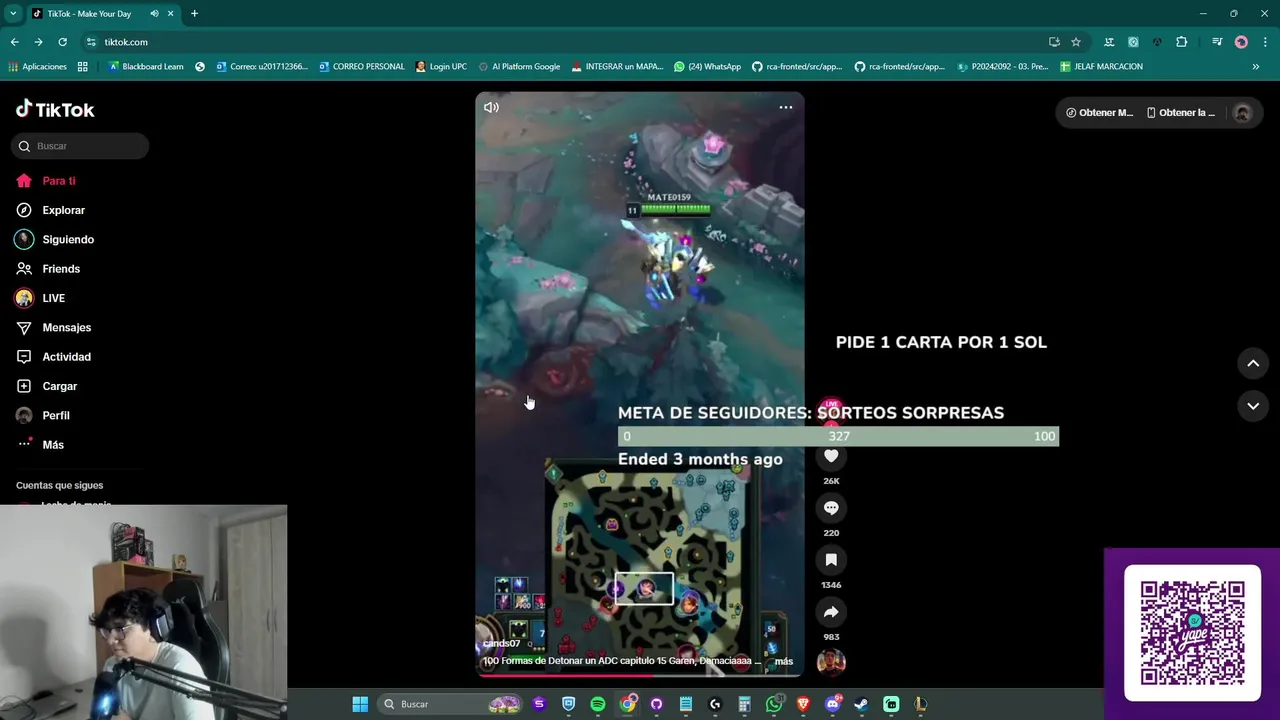The height and width of the screenshot is (720, 1280).
Task: Open the media control icon in the toolbar
Action: point(1217,42)
